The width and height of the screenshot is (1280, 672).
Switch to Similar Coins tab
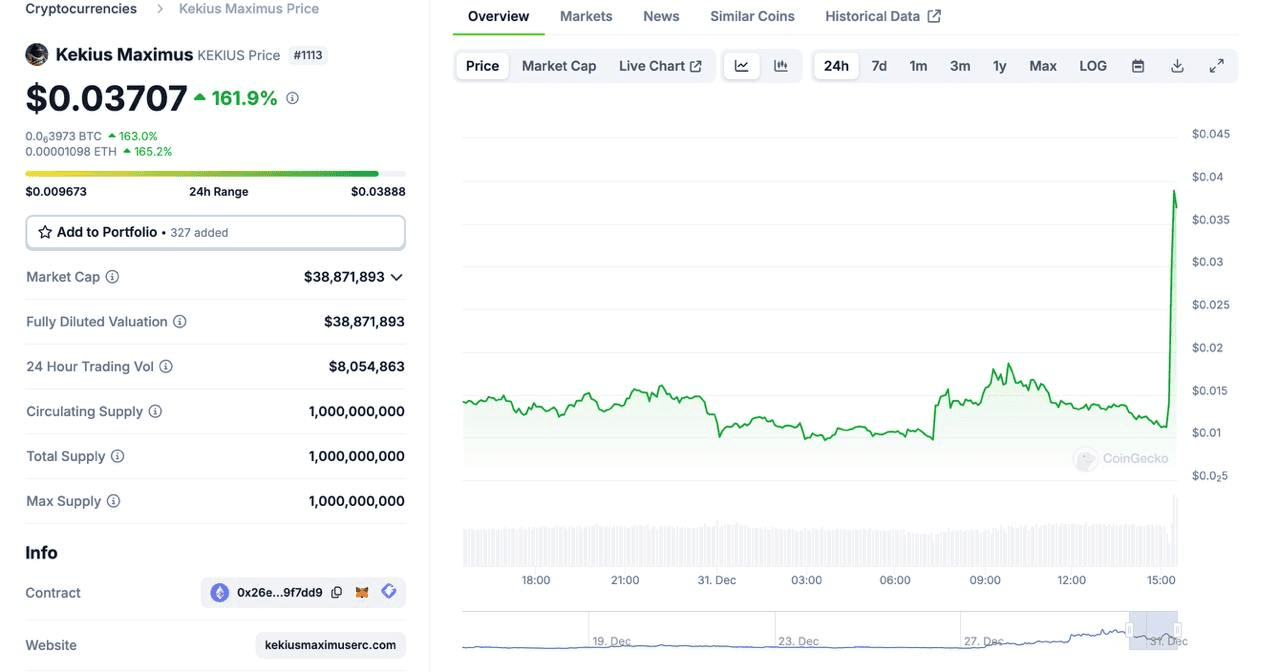tap(752, 16)
